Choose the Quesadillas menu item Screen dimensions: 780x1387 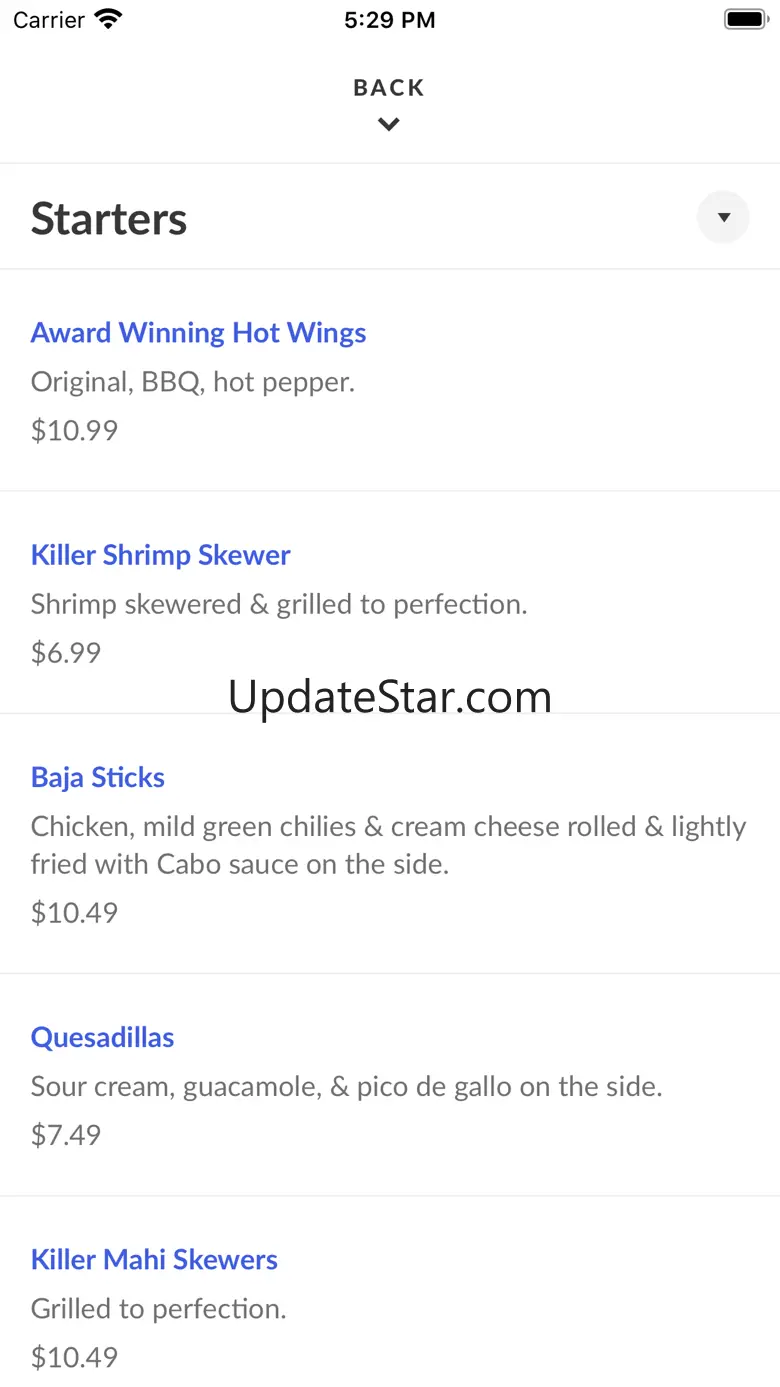pyautogui.click(x=102, y=1037)
